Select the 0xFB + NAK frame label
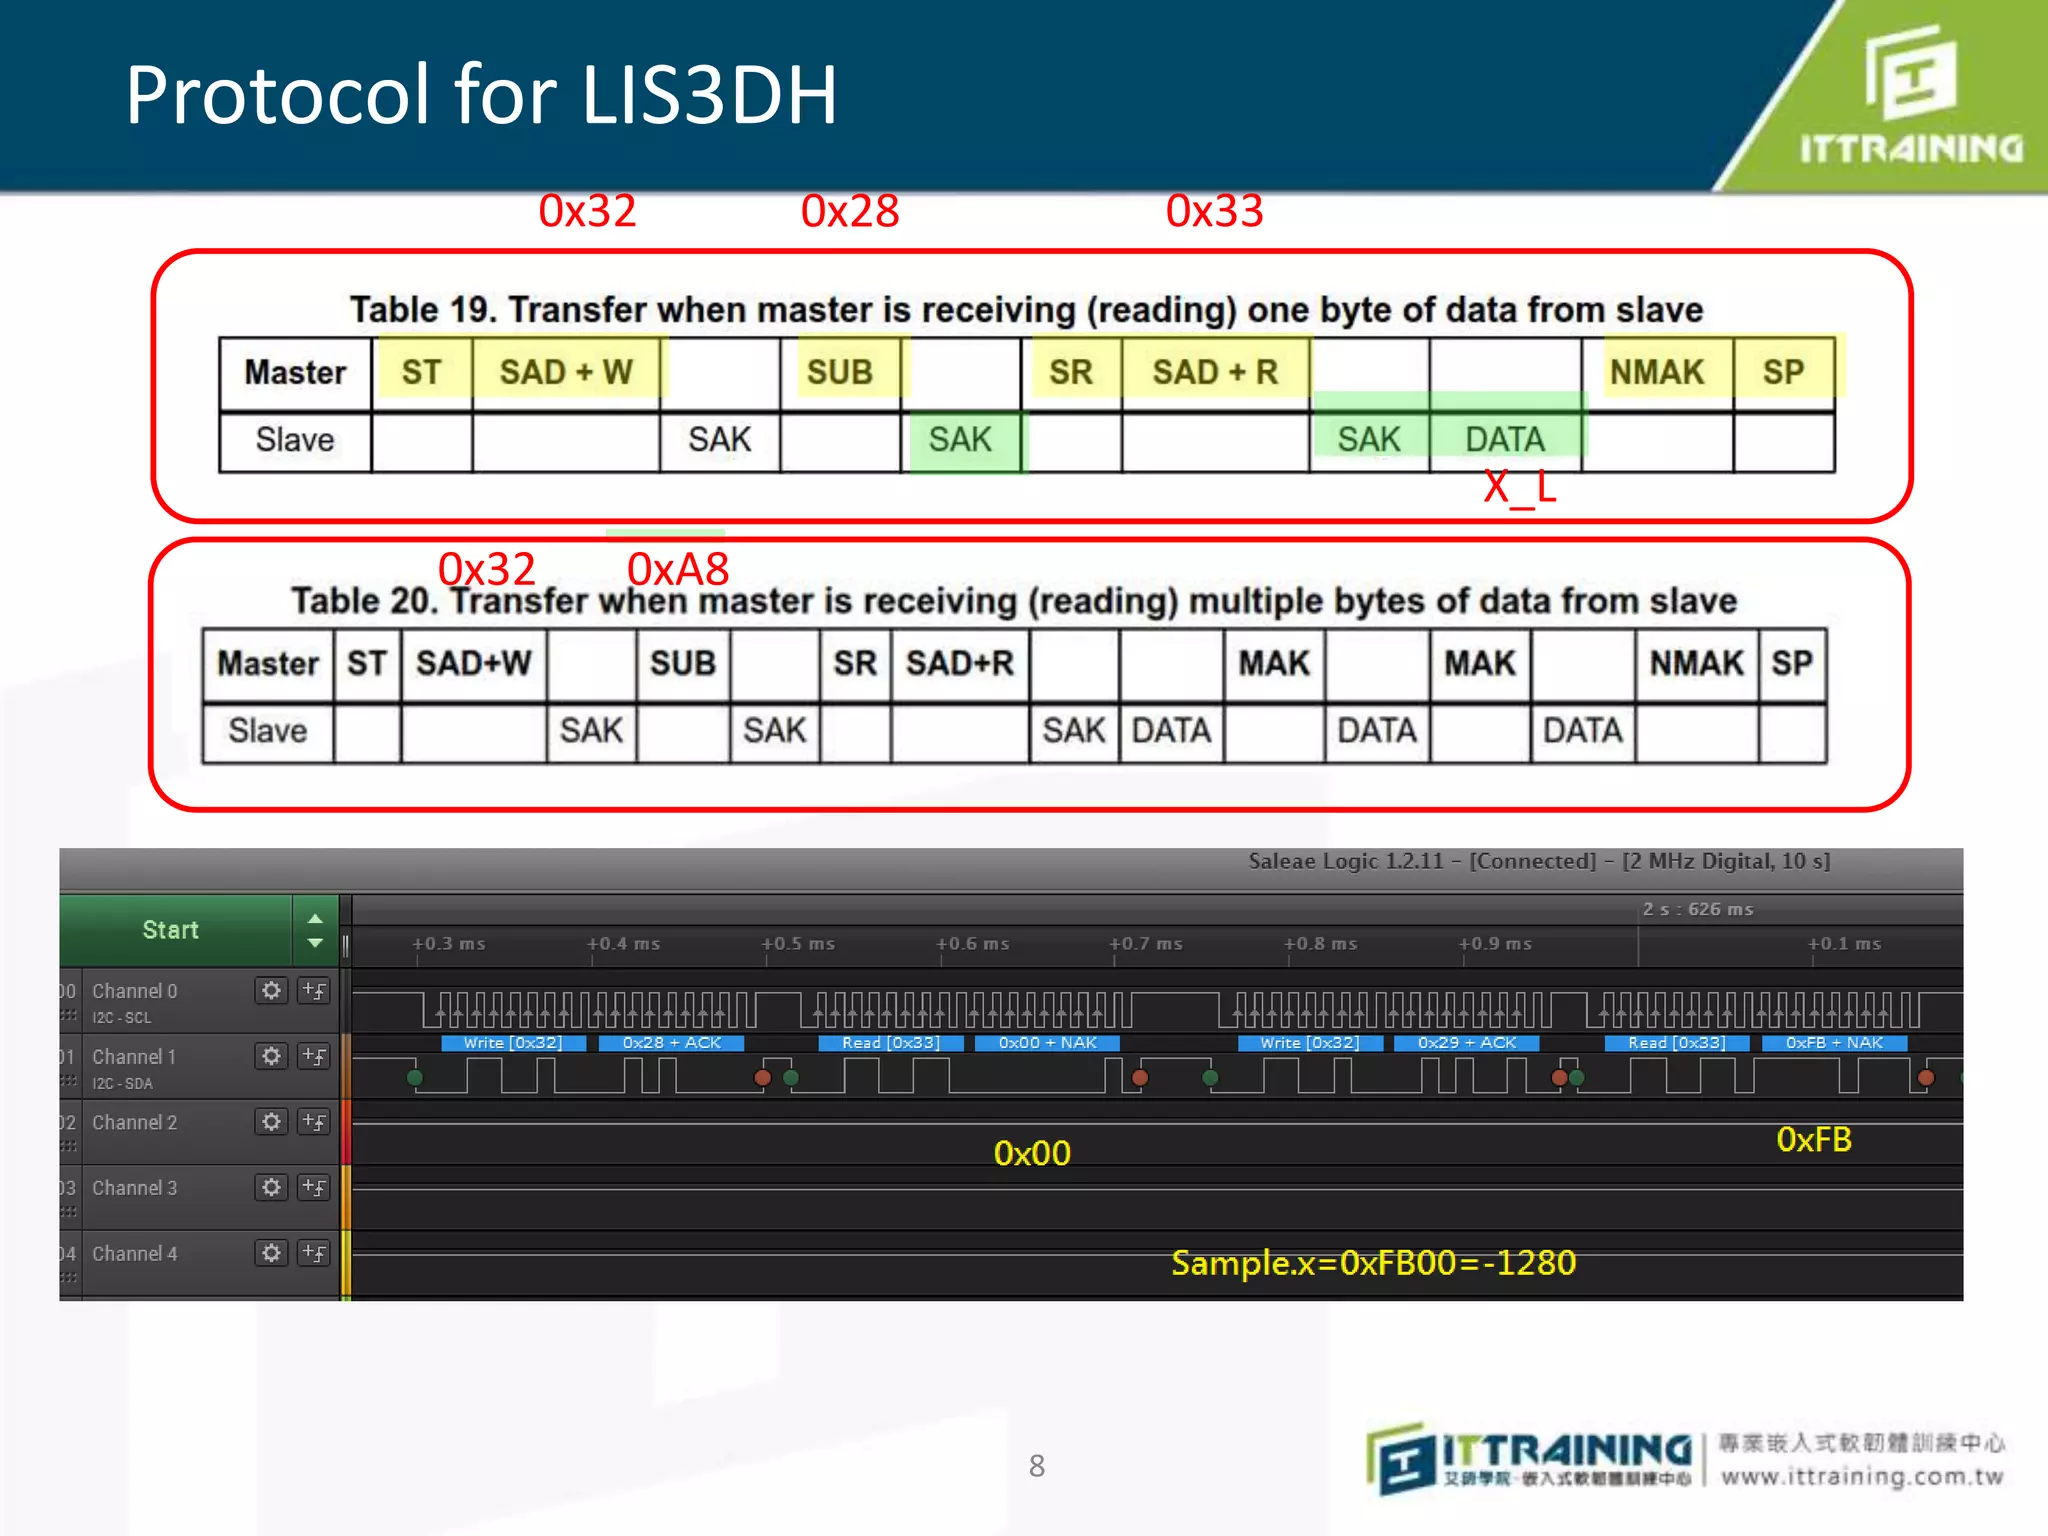The image size is (2048, 1536). 1833,1043
